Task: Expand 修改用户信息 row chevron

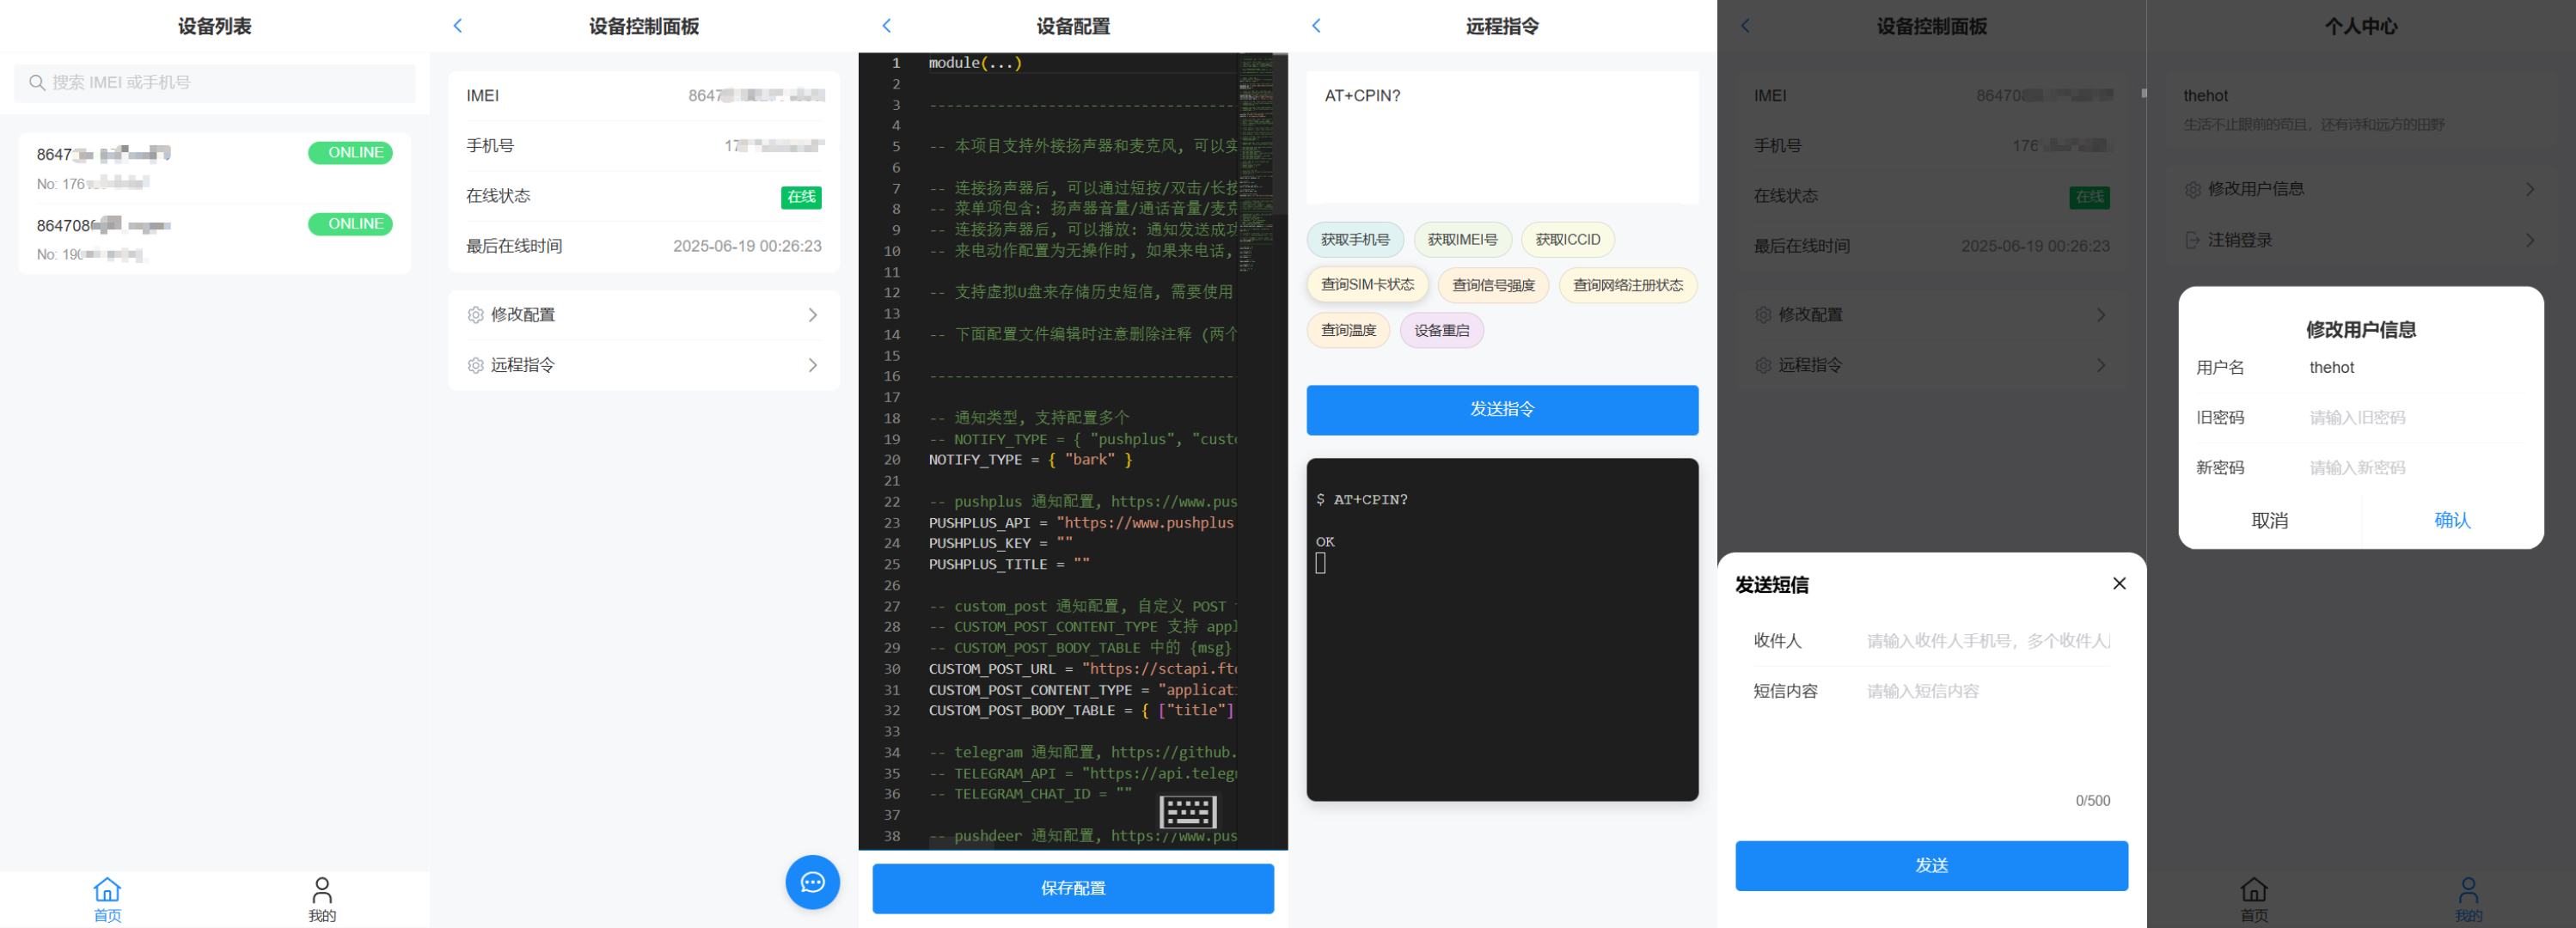Action: click(x=2530, y=189)
